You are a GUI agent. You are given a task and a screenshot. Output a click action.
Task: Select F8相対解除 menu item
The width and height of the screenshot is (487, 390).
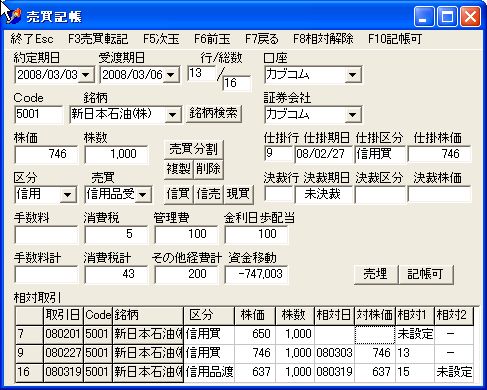point(323,39)
